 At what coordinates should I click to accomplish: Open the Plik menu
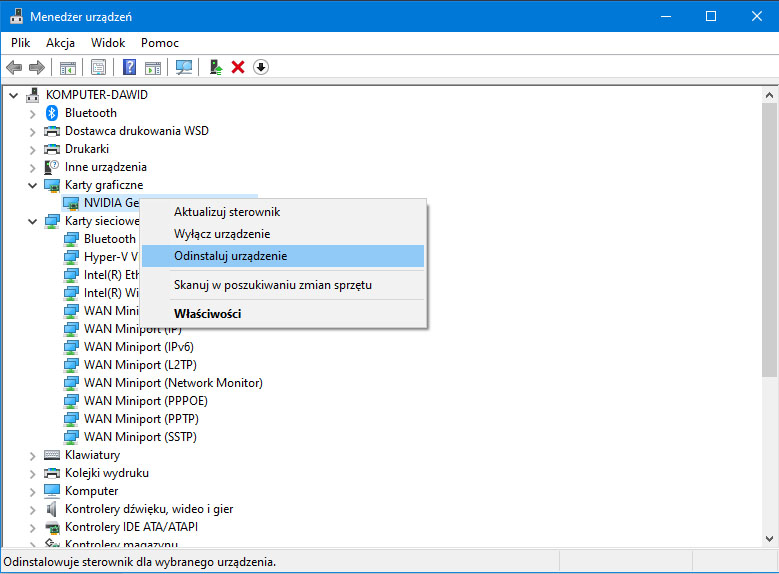coord(20,43)
